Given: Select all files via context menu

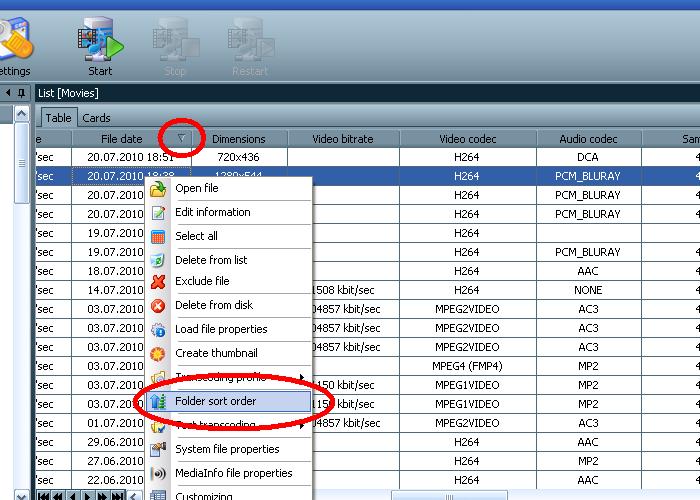Looking at the screenshot, I should tap(196, 236).
